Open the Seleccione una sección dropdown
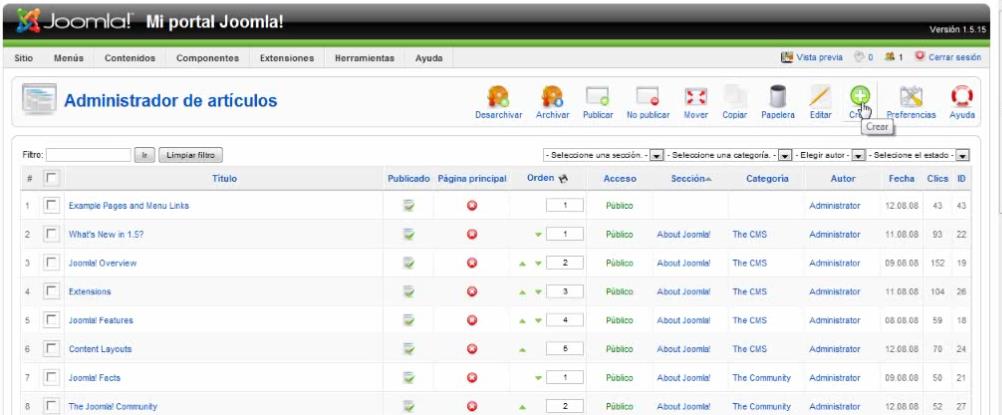 click(603, 155)
